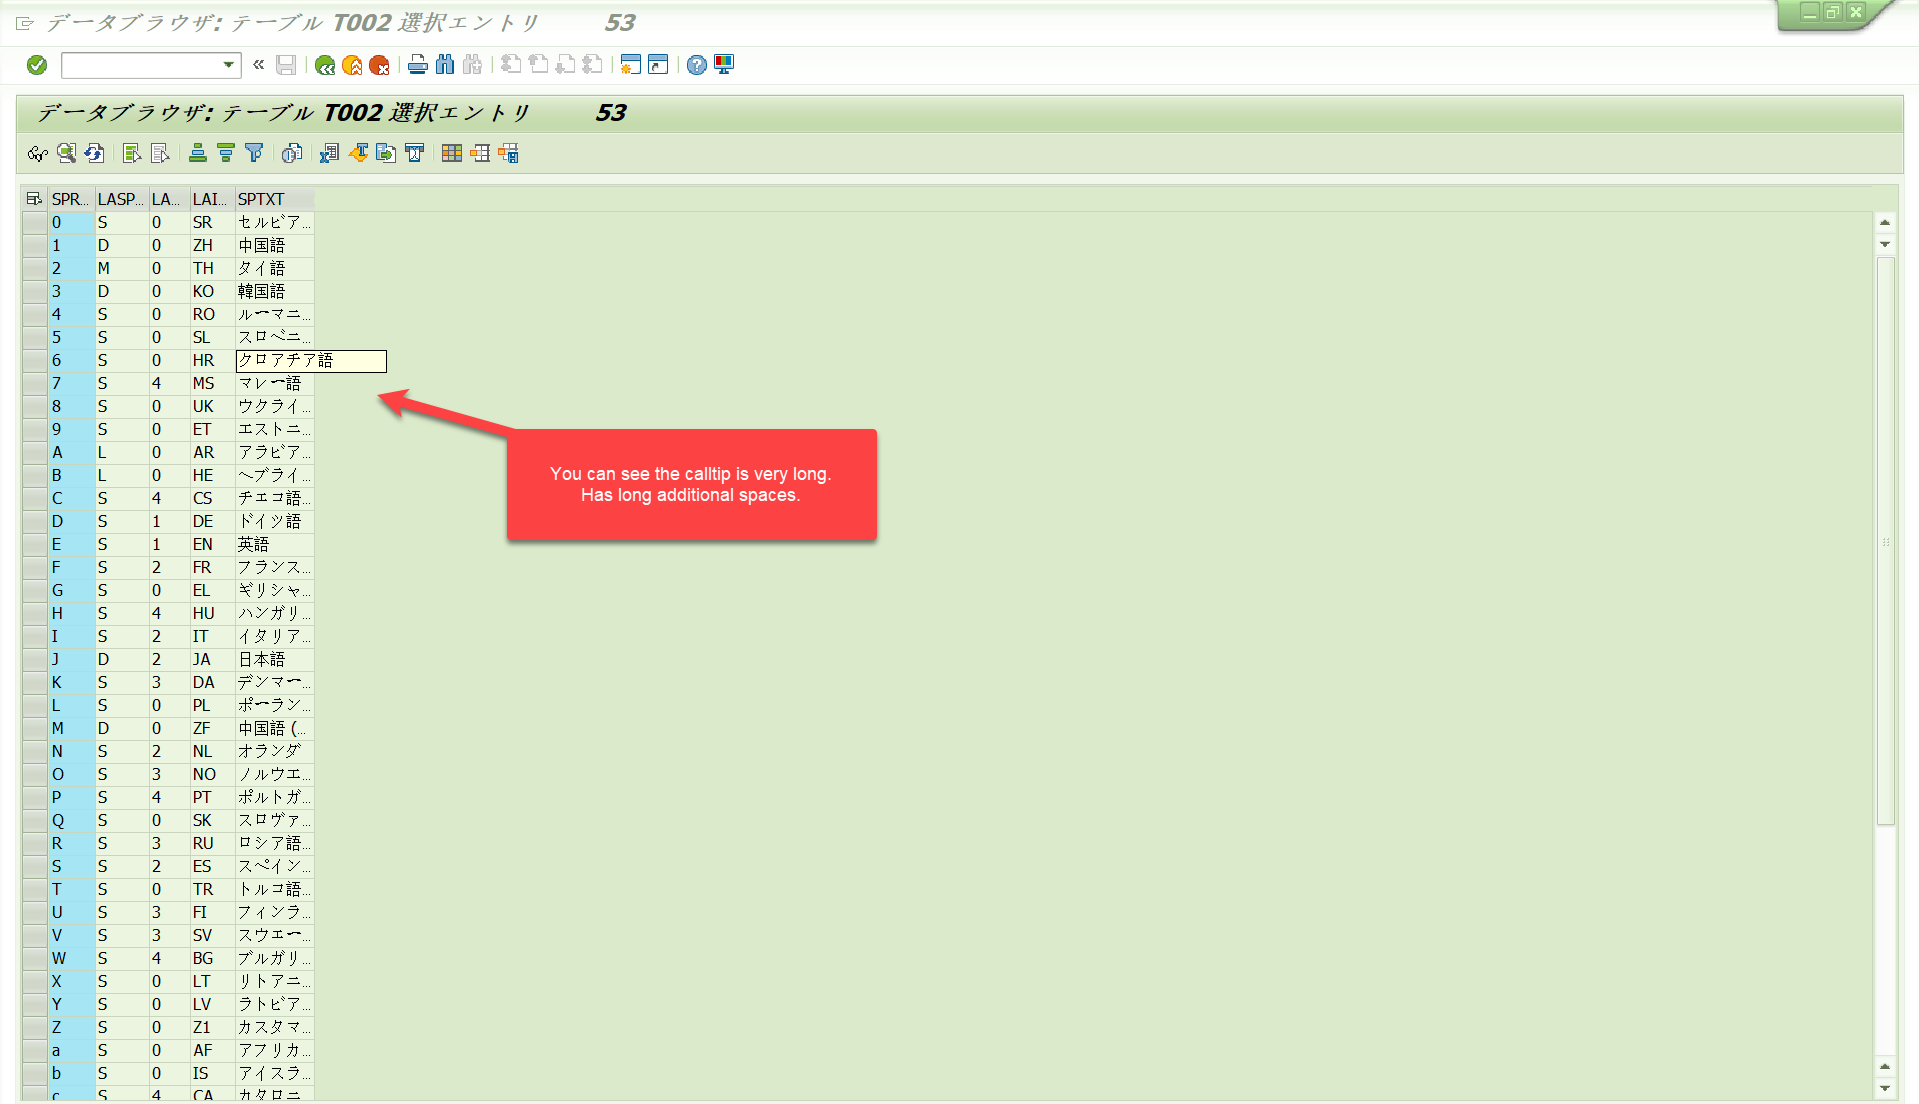
Task: Collapse the command field with double-chevron
Action: [259, 65]
